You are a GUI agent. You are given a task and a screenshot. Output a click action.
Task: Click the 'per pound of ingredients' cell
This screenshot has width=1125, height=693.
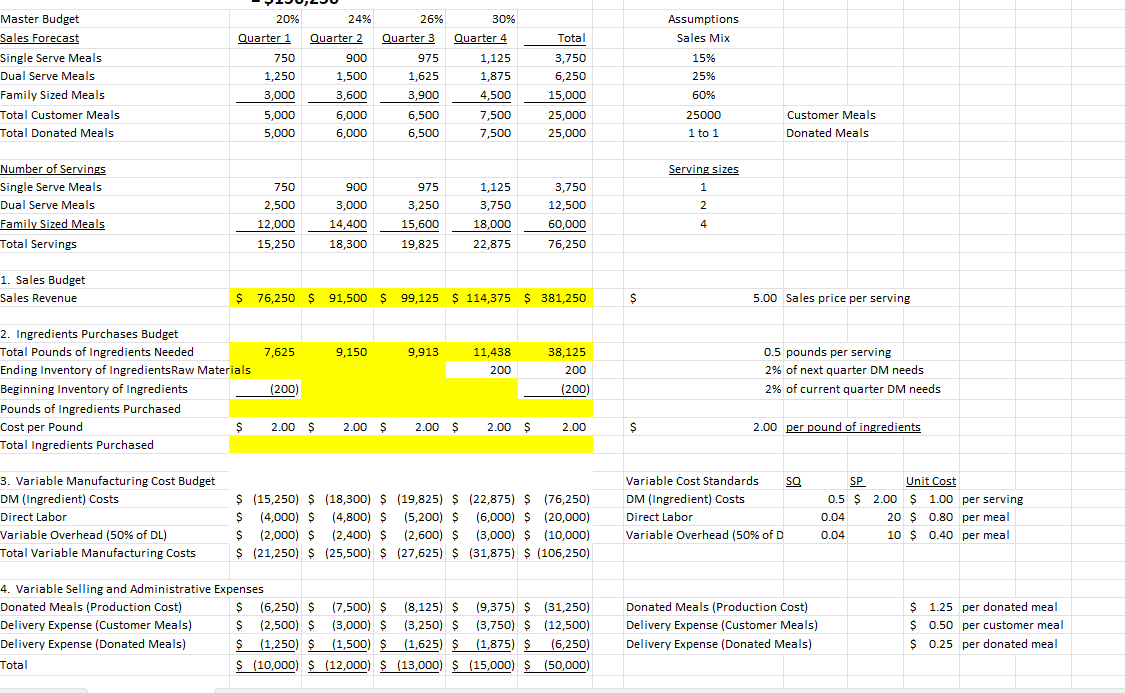[853, 427]
